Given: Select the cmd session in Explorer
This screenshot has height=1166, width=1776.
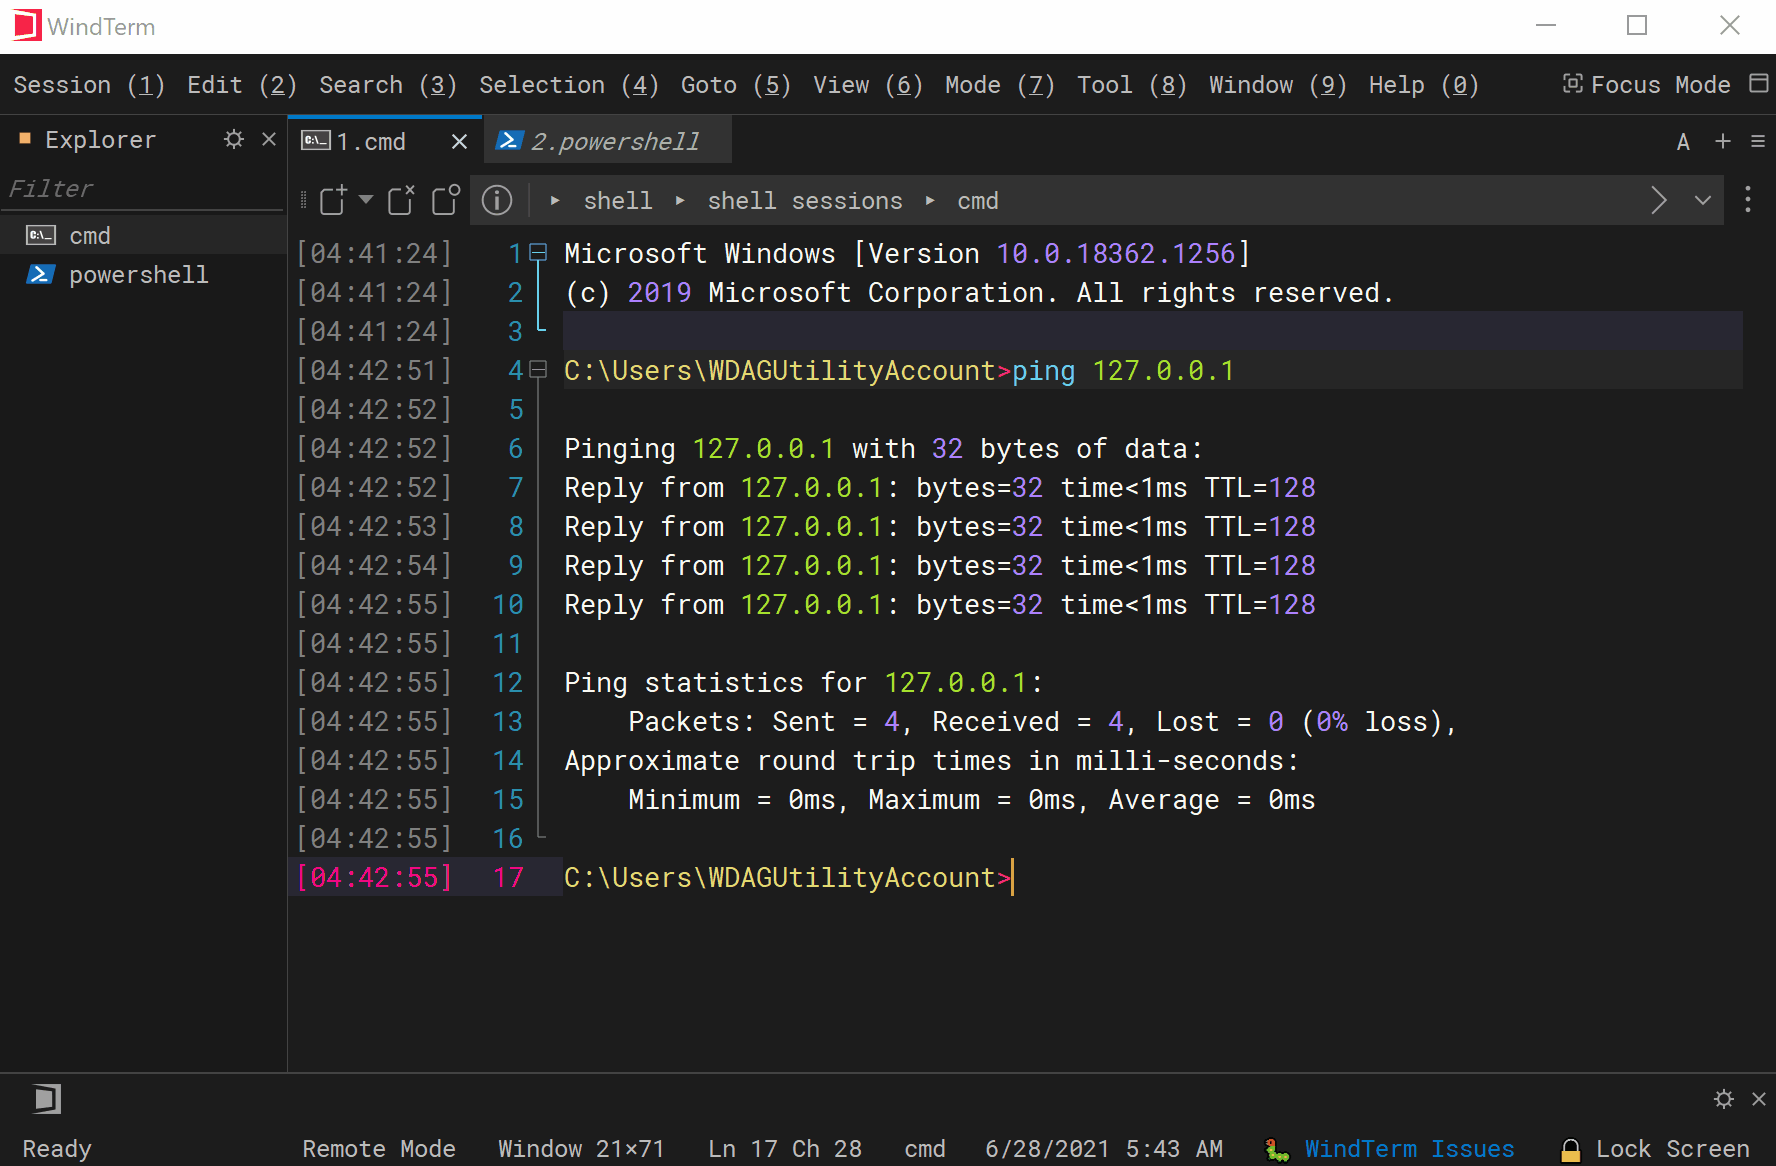Looking at the screenshot, I should pos(143,235).
